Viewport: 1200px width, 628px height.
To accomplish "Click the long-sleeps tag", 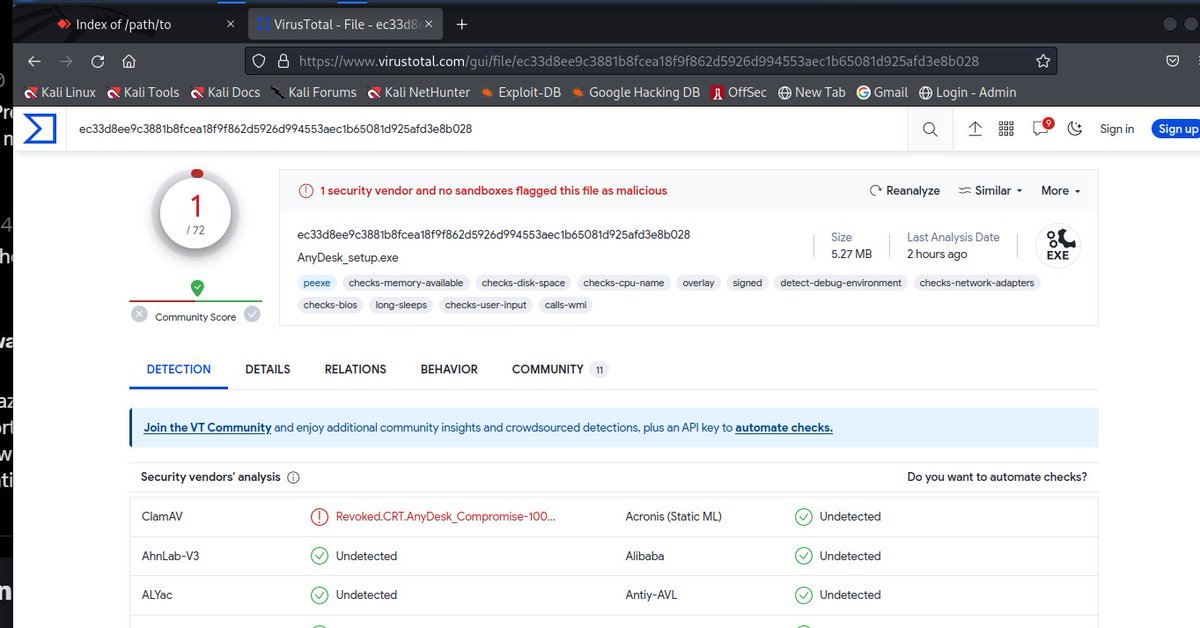I will (x=401, y=305).
